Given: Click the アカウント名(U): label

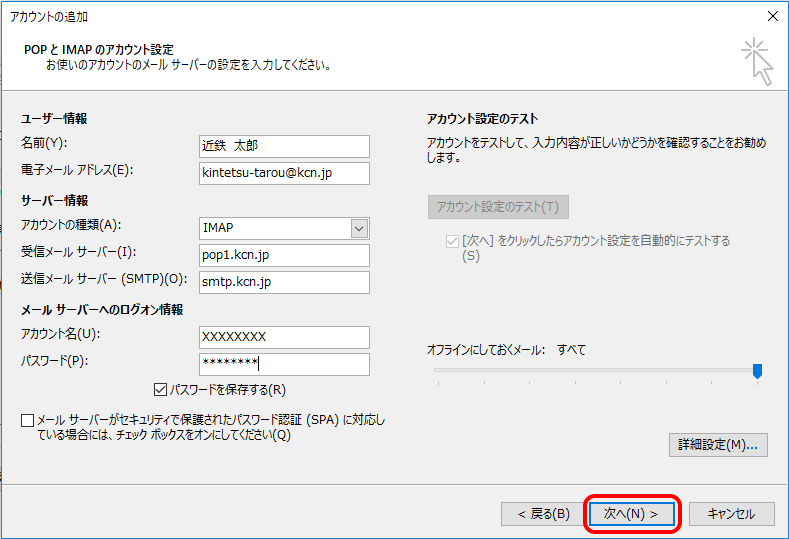Looking at the screenshot, I should click(60, 334).
